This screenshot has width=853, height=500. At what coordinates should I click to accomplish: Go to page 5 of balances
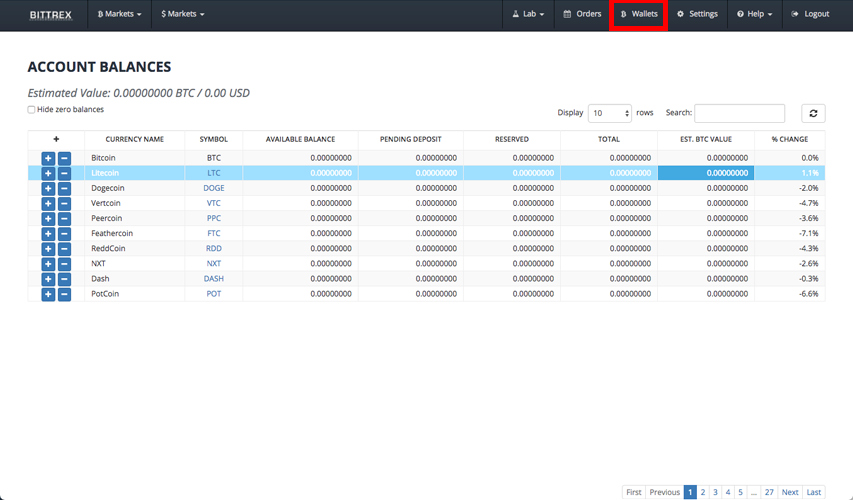pyautogui.click(x=740, y=492)
